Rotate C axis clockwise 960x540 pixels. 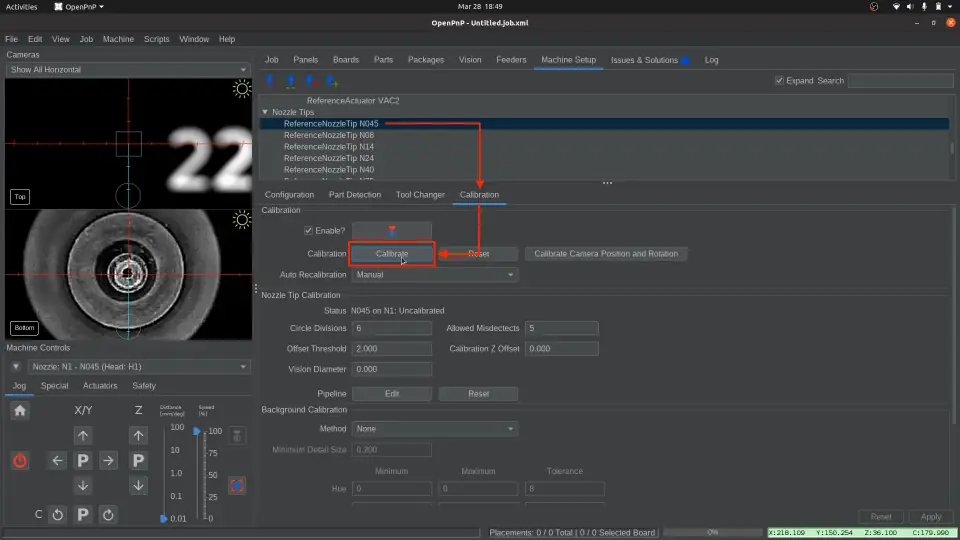108,515
